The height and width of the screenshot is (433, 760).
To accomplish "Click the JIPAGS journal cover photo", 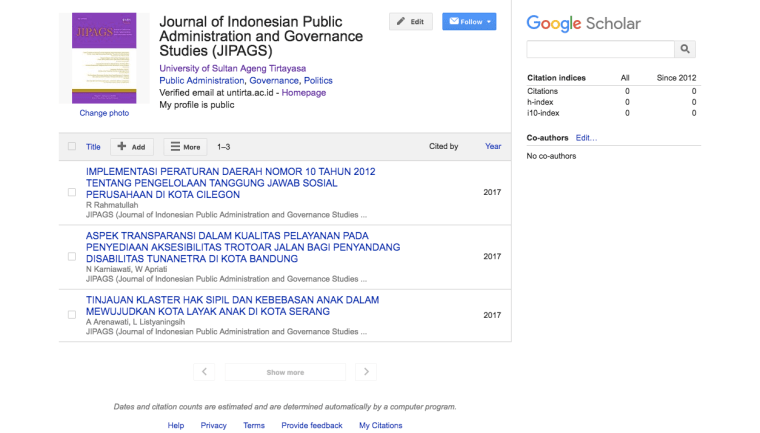I will coord(104,58).
